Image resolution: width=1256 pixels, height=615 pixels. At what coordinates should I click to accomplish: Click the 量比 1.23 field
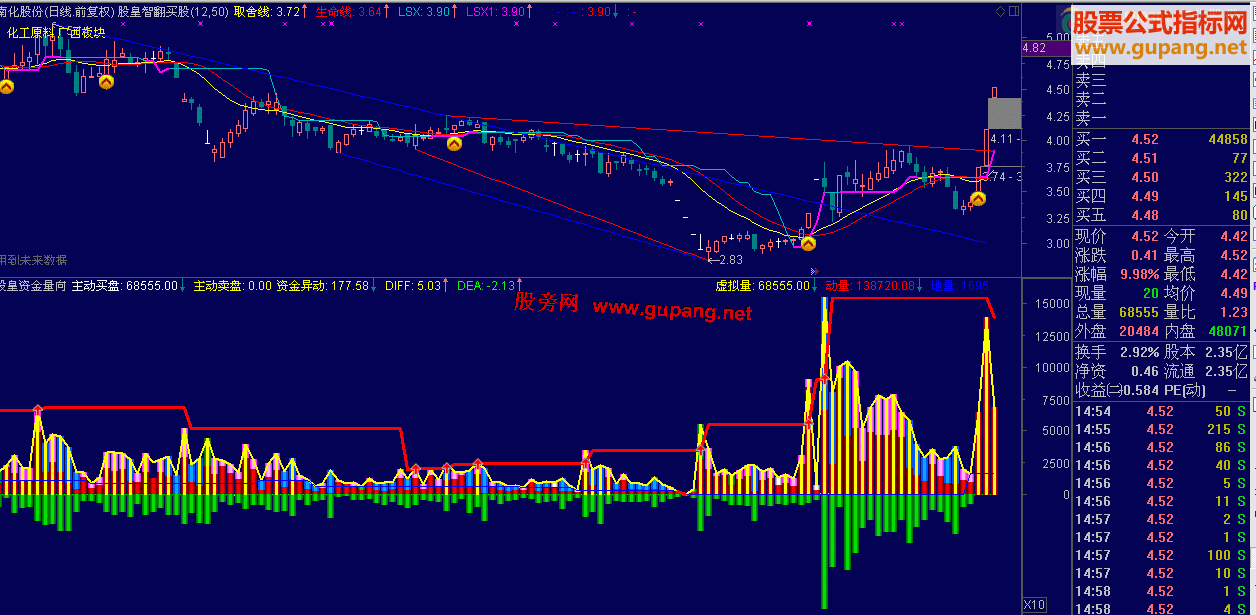1206,312
